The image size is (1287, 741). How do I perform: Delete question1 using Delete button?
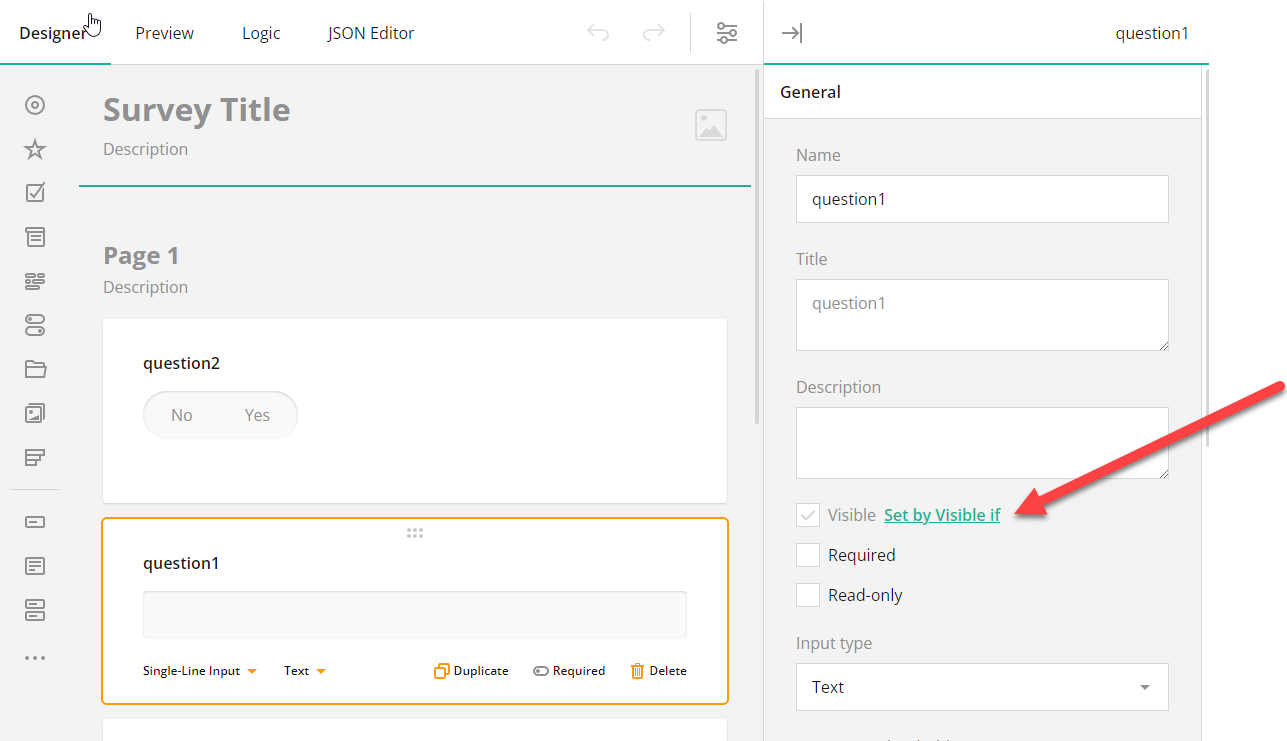point(658,670)
